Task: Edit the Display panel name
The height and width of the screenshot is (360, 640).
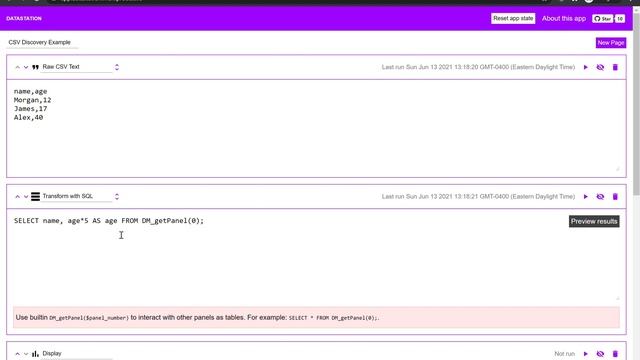Action: pyautogui.click(x=76, y=354)
